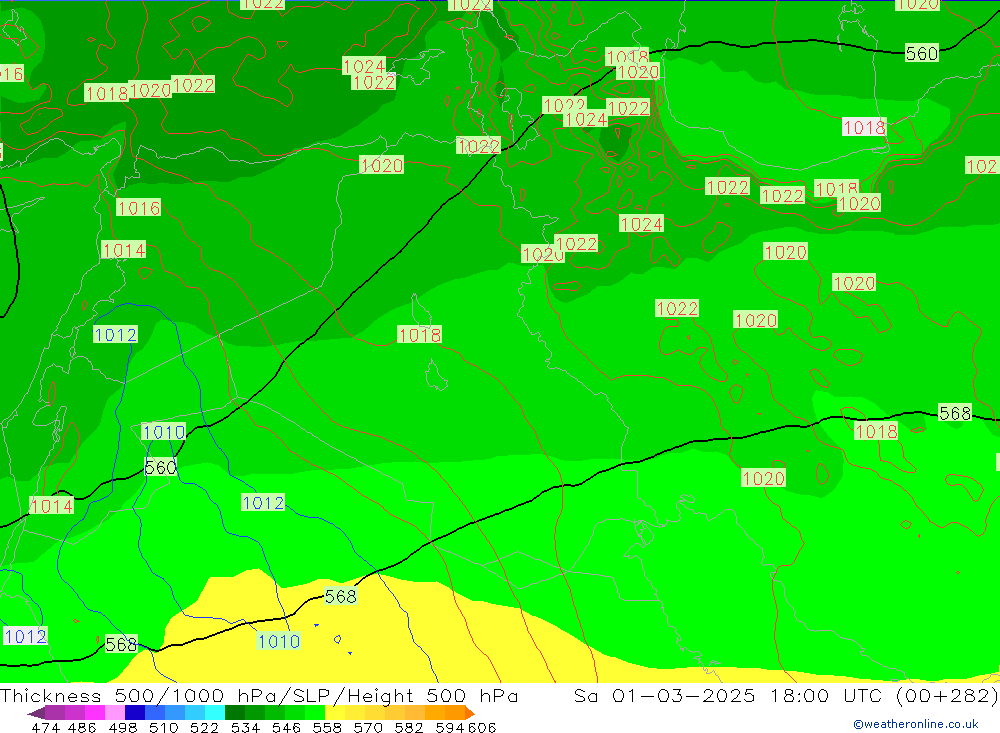1000x733 pixels.
Task: Pick the cyan legend swatch above 522
Action: tap(215, 713)
